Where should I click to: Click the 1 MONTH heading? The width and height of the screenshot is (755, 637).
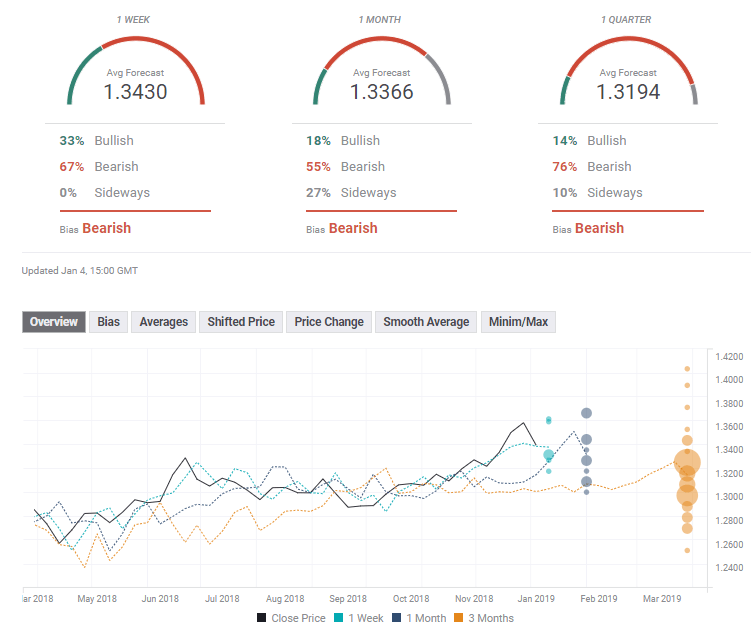(380, 20)
